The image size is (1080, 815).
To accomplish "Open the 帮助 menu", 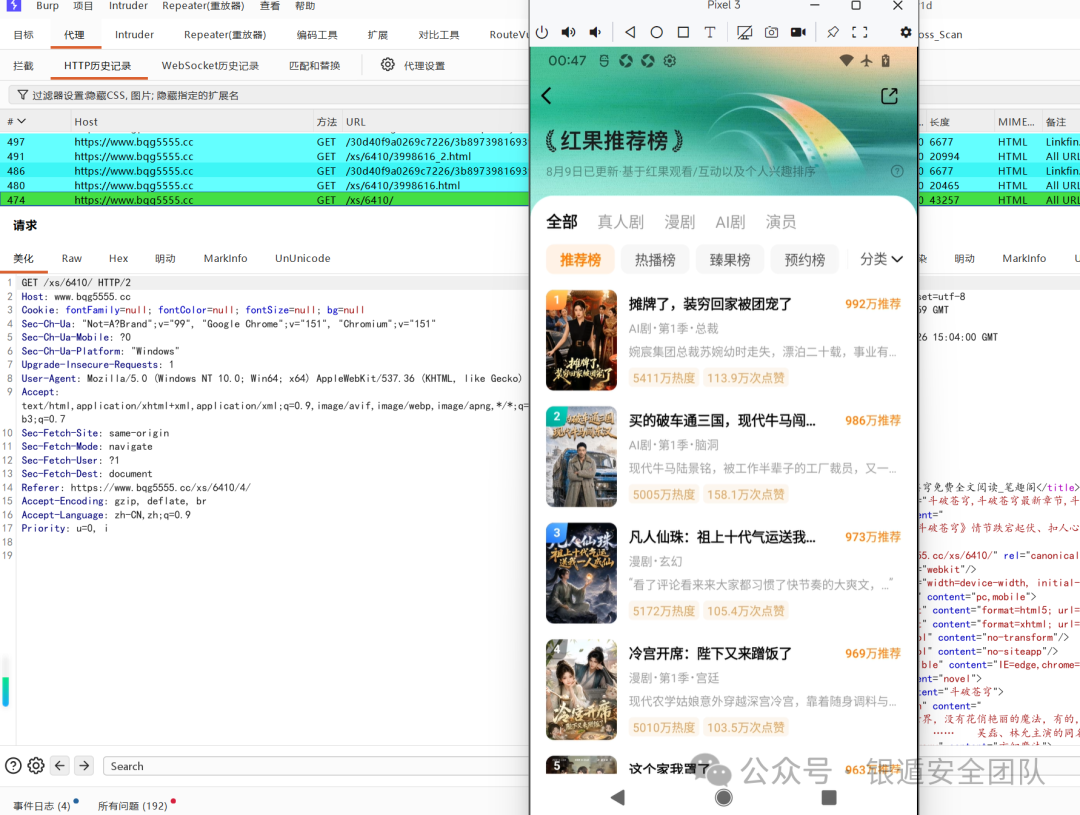I will 305,6.
